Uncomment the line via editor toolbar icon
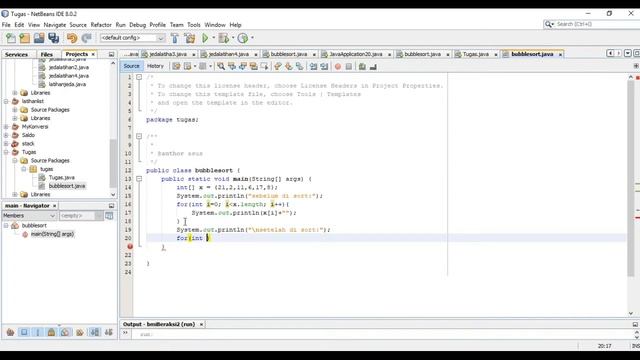This screenshot has height=360, width=640. click(x=373, y=66)
